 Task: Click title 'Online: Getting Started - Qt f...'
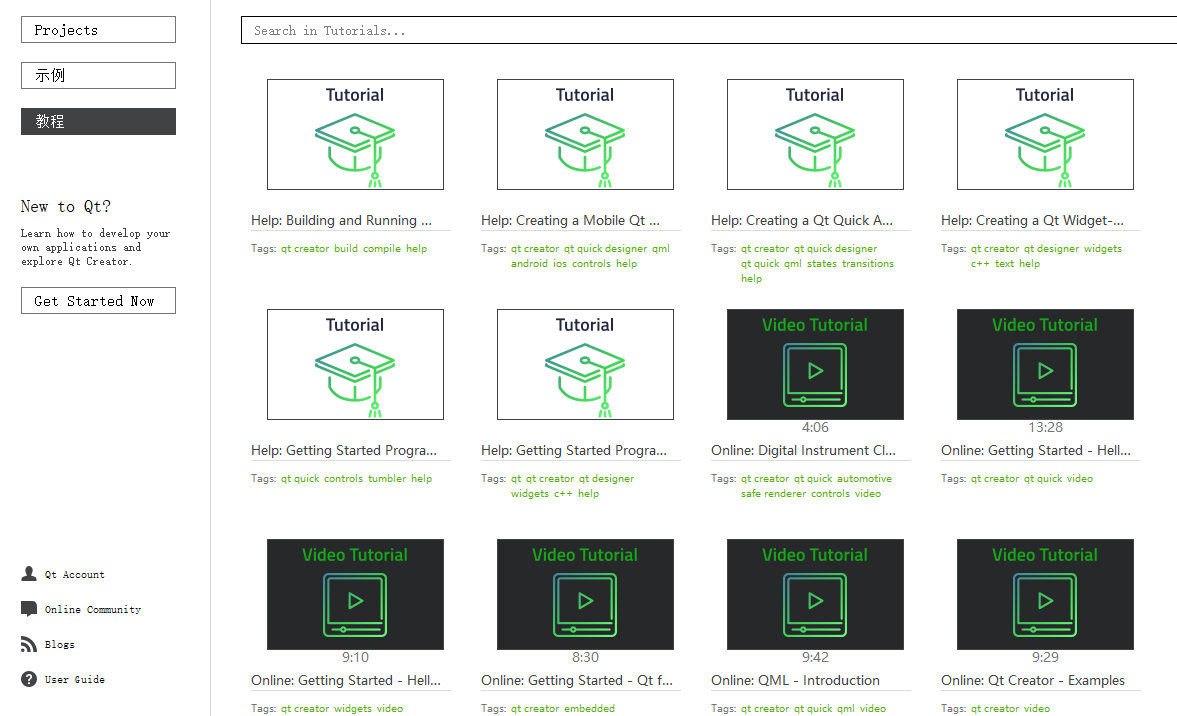577,680
